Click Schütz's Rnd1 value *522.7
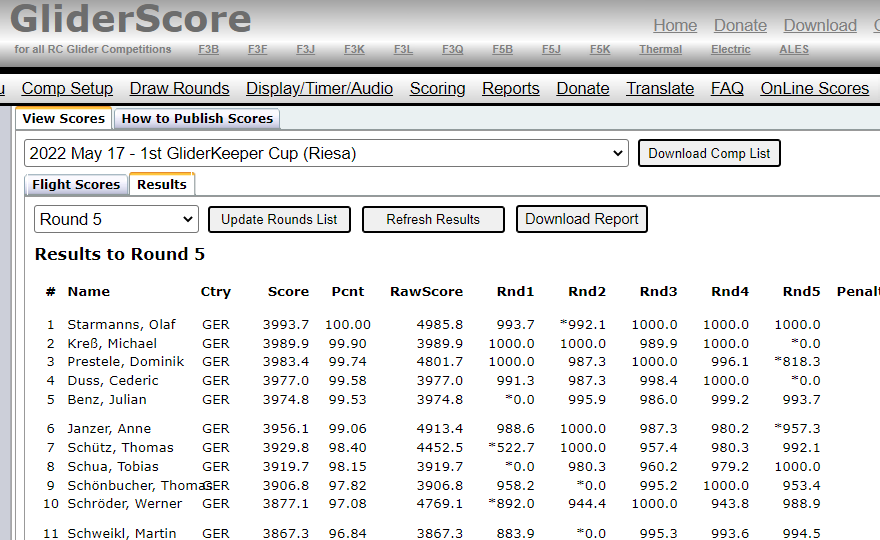This screenshot has height=540, width=880. [x=511, y=447]
